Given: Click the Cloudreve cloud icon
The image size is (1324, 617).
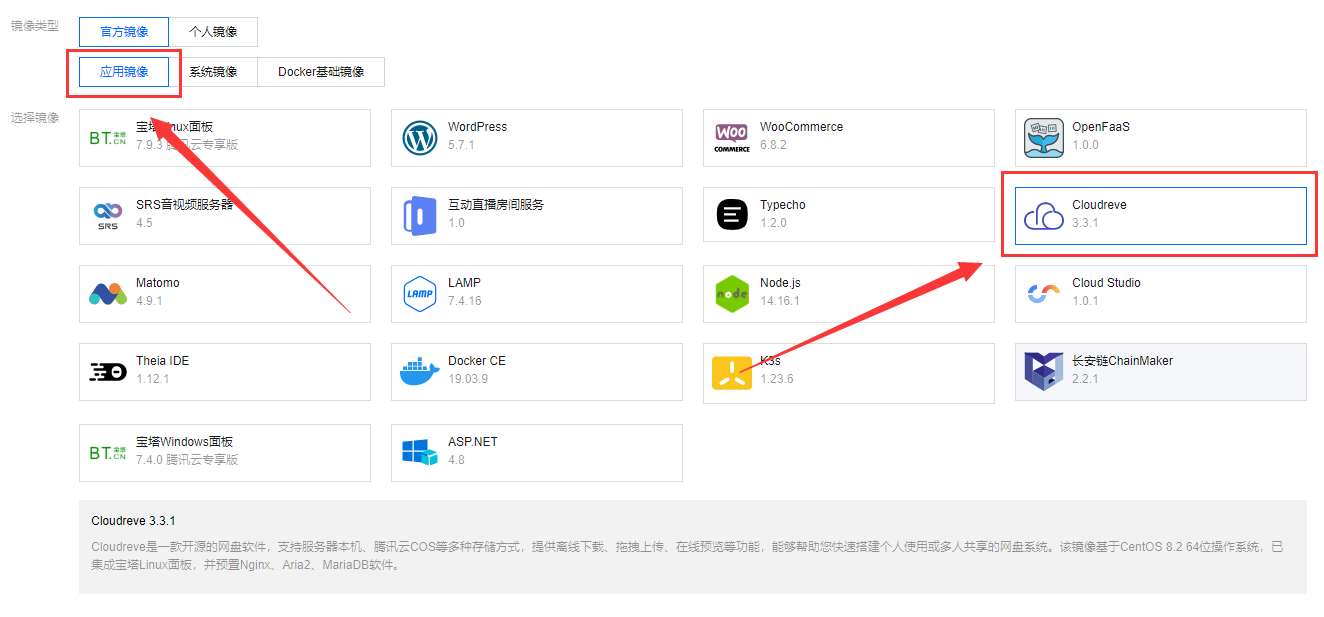Looking at the screenshot, I should [1044, 216].
